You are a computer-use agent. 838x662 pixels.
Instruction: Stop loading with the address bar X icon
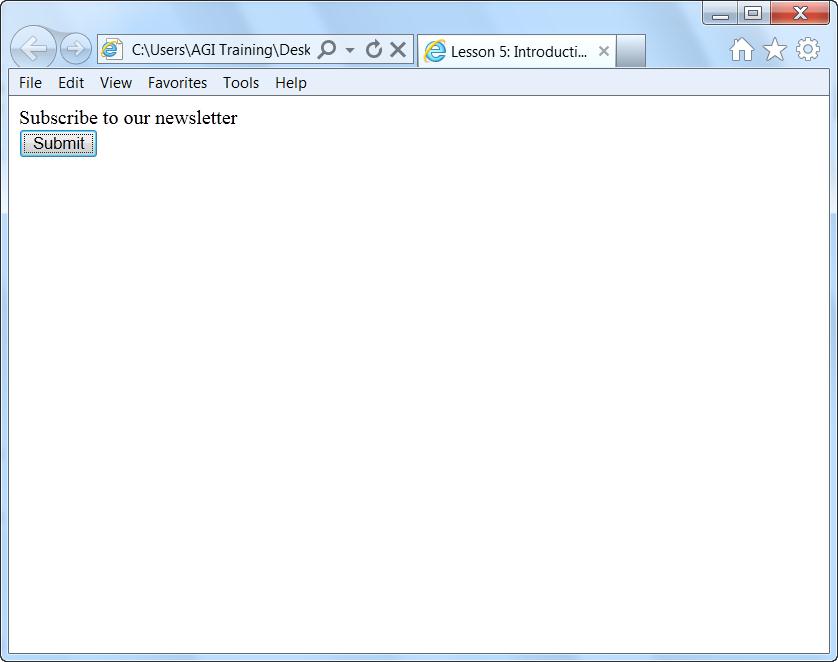click(x=398, y=50)
